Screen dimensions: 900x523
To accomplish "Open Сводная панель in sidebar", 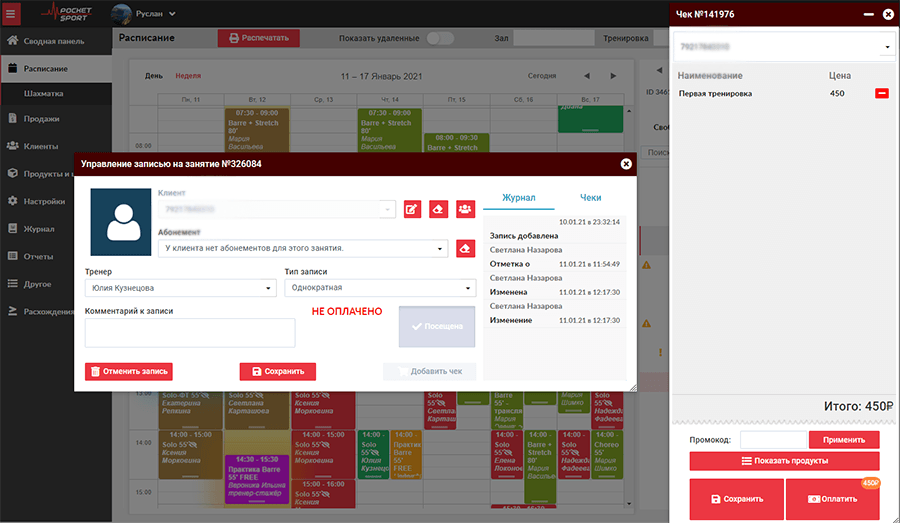I will pos(56,41).
